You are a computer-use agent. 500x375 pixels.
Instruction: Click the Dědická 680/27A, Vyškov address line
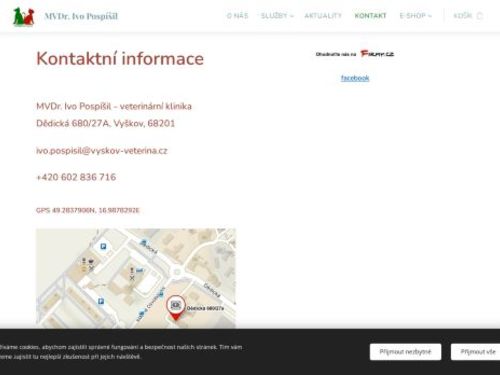tap(105, 123)
